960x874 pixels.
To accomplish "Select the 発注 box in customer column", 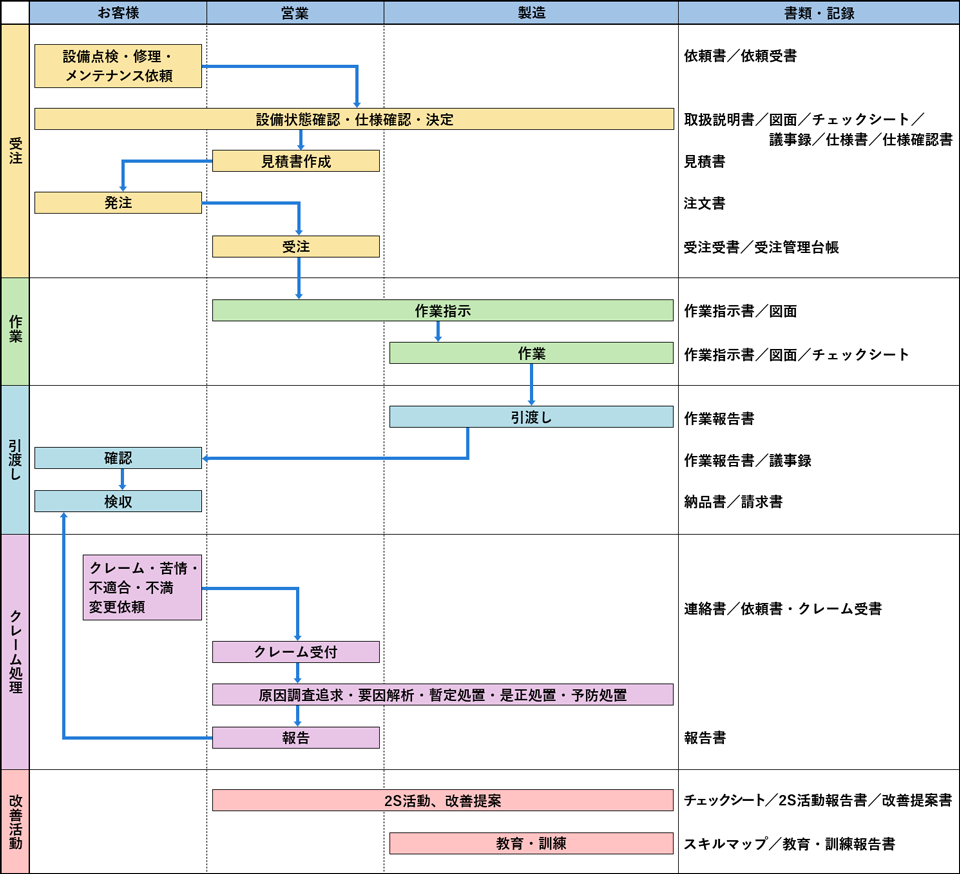I will pyautogui.click(x=118, y=203).
